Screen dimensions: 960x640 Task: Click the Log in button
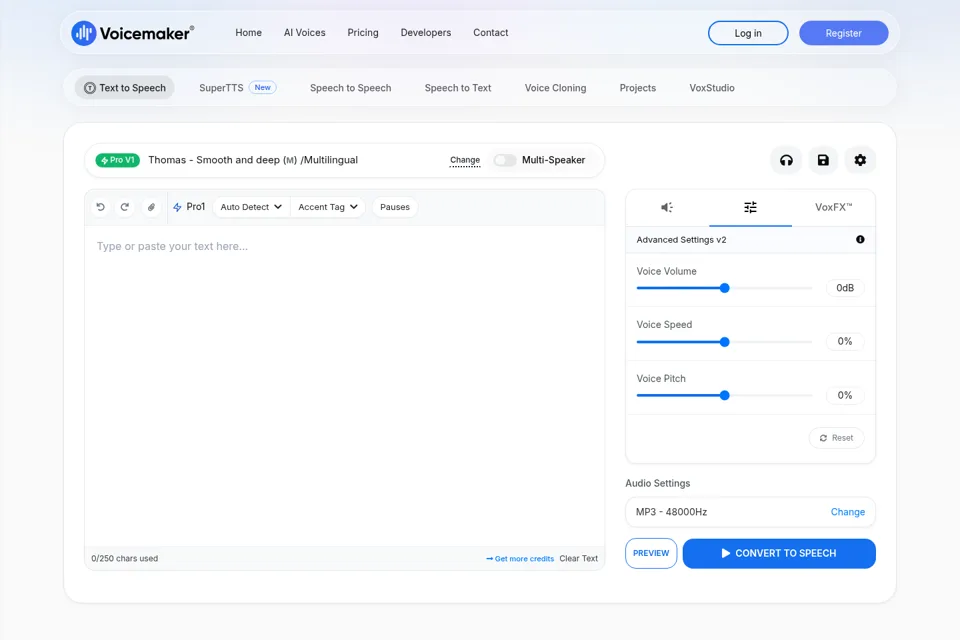coord(748,33)
